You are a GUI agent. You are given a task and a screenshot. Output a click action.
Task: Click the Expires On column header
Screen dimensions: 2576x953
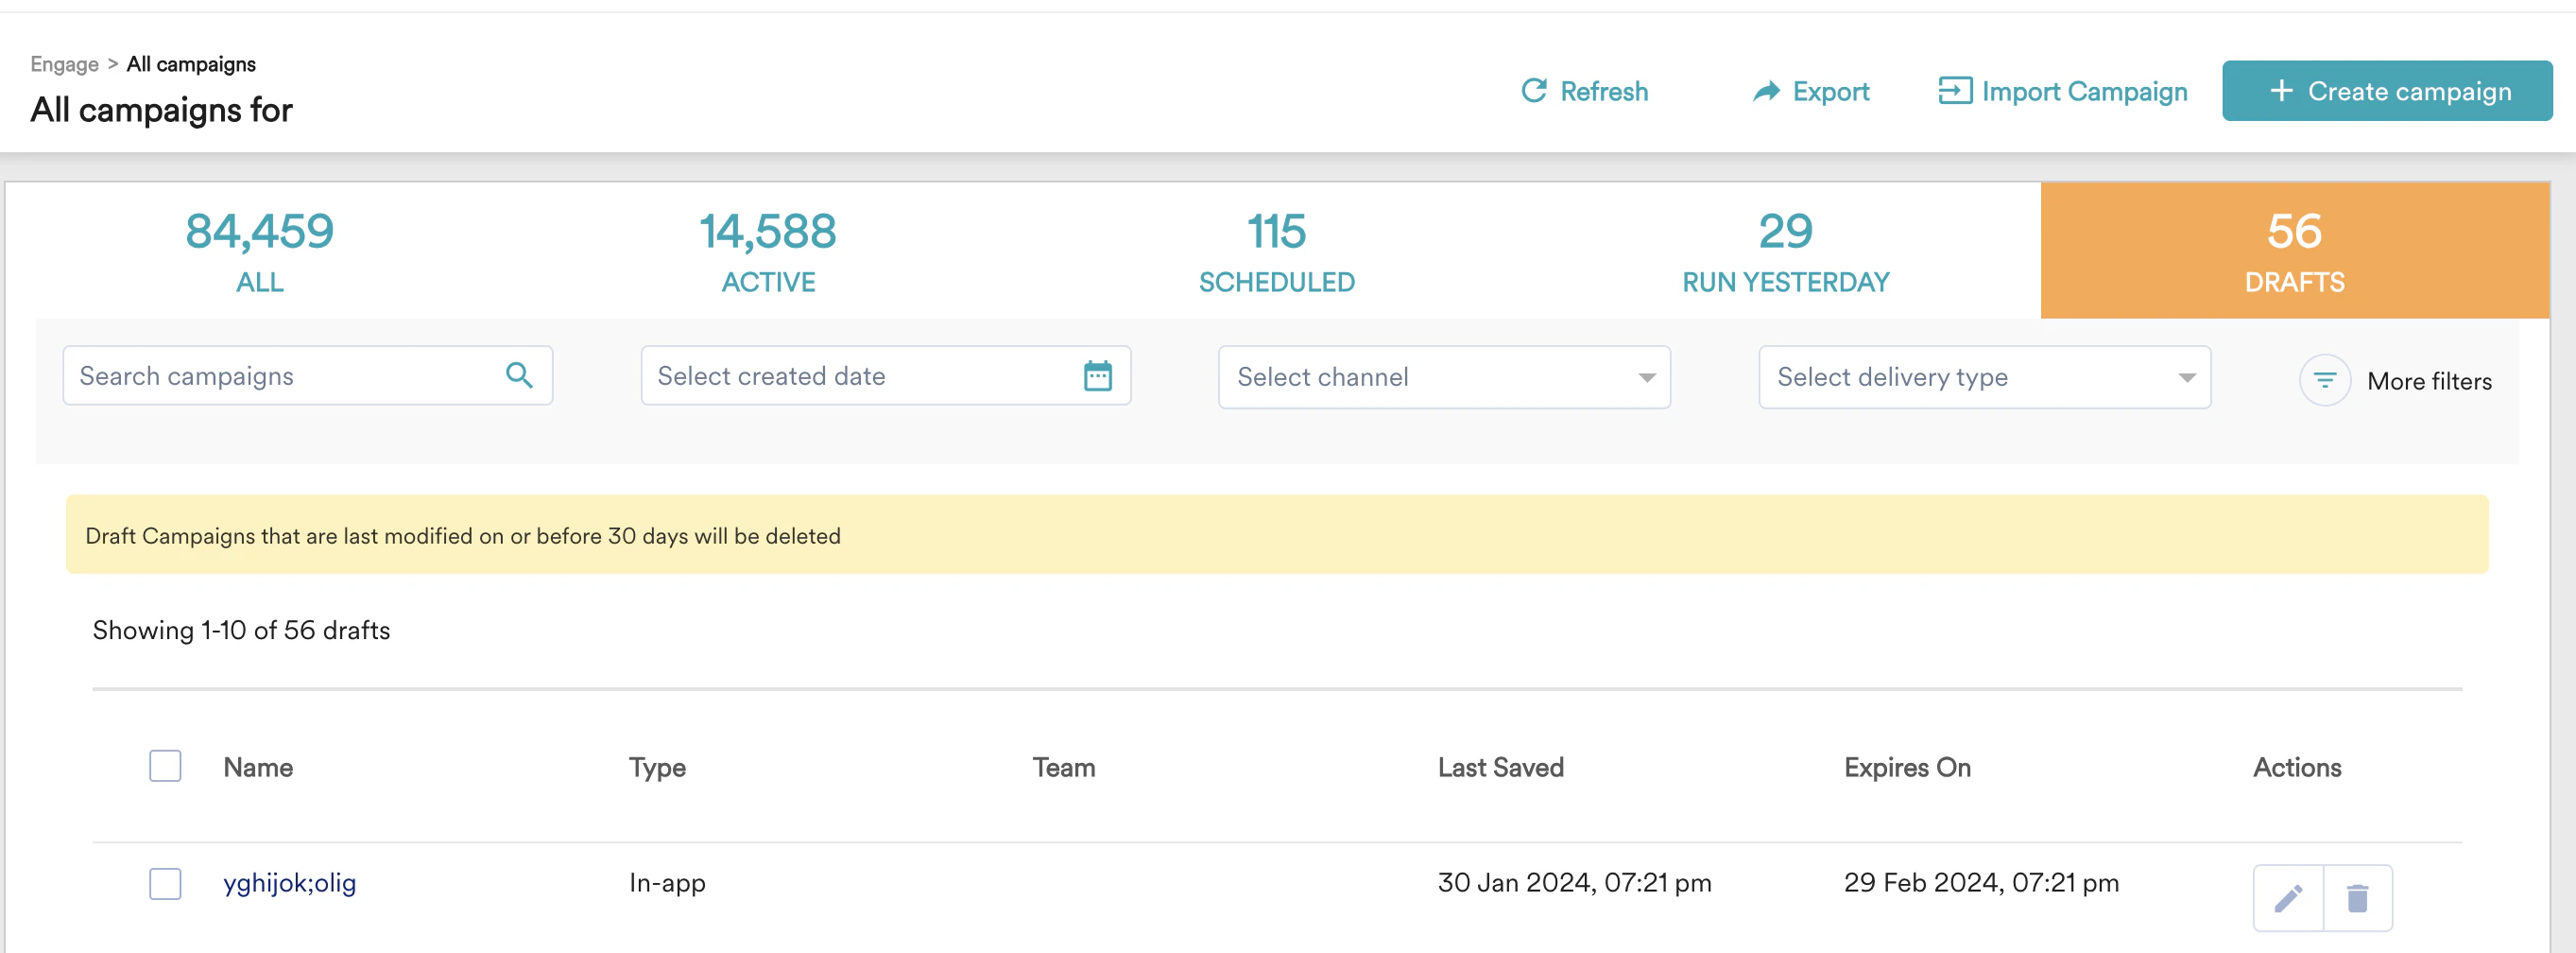(x=1907, y=767)
